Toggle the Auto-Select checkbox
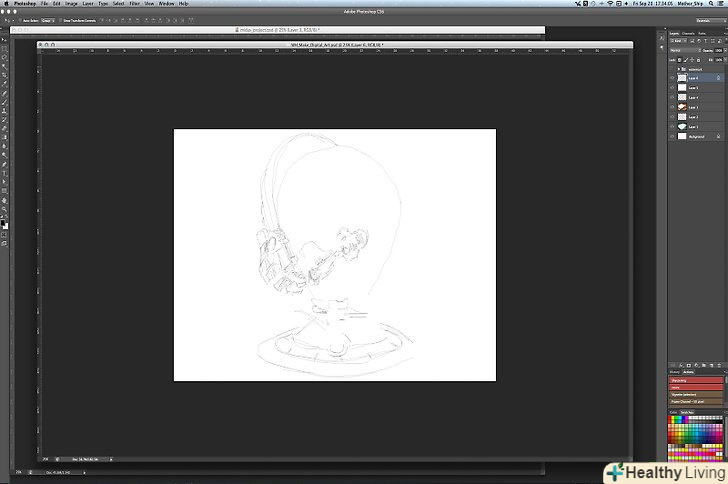This screenshot has height=484, width=728. pos(21,19)
